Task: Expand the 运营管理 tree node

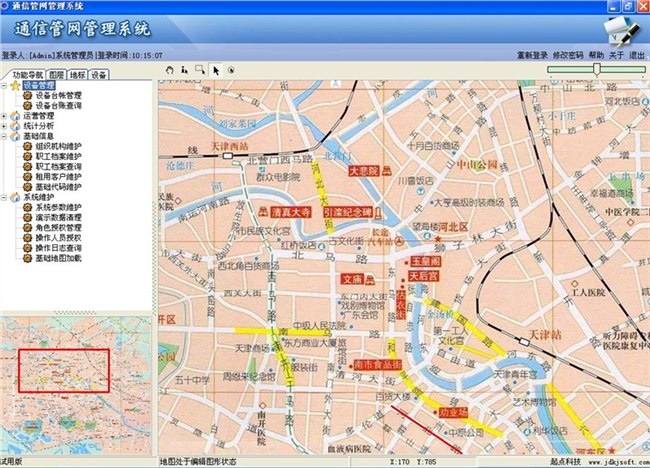Action: point(4,115)
